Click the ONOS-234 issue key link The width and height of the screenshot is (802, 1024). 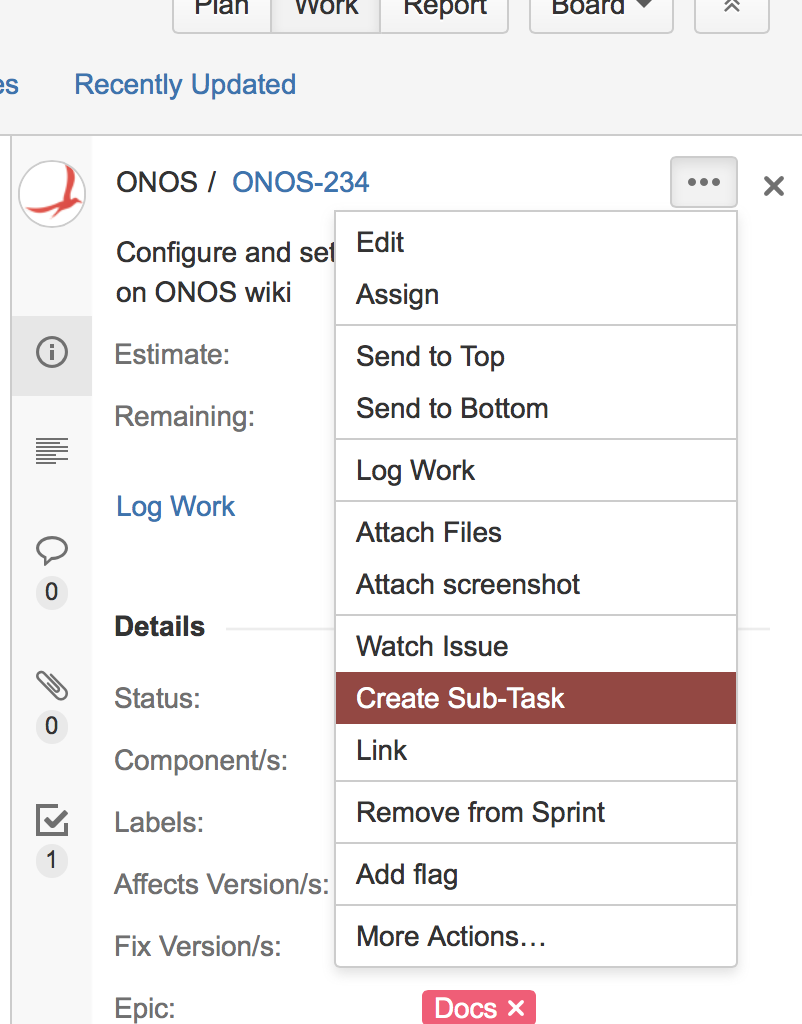coord(300,182)
